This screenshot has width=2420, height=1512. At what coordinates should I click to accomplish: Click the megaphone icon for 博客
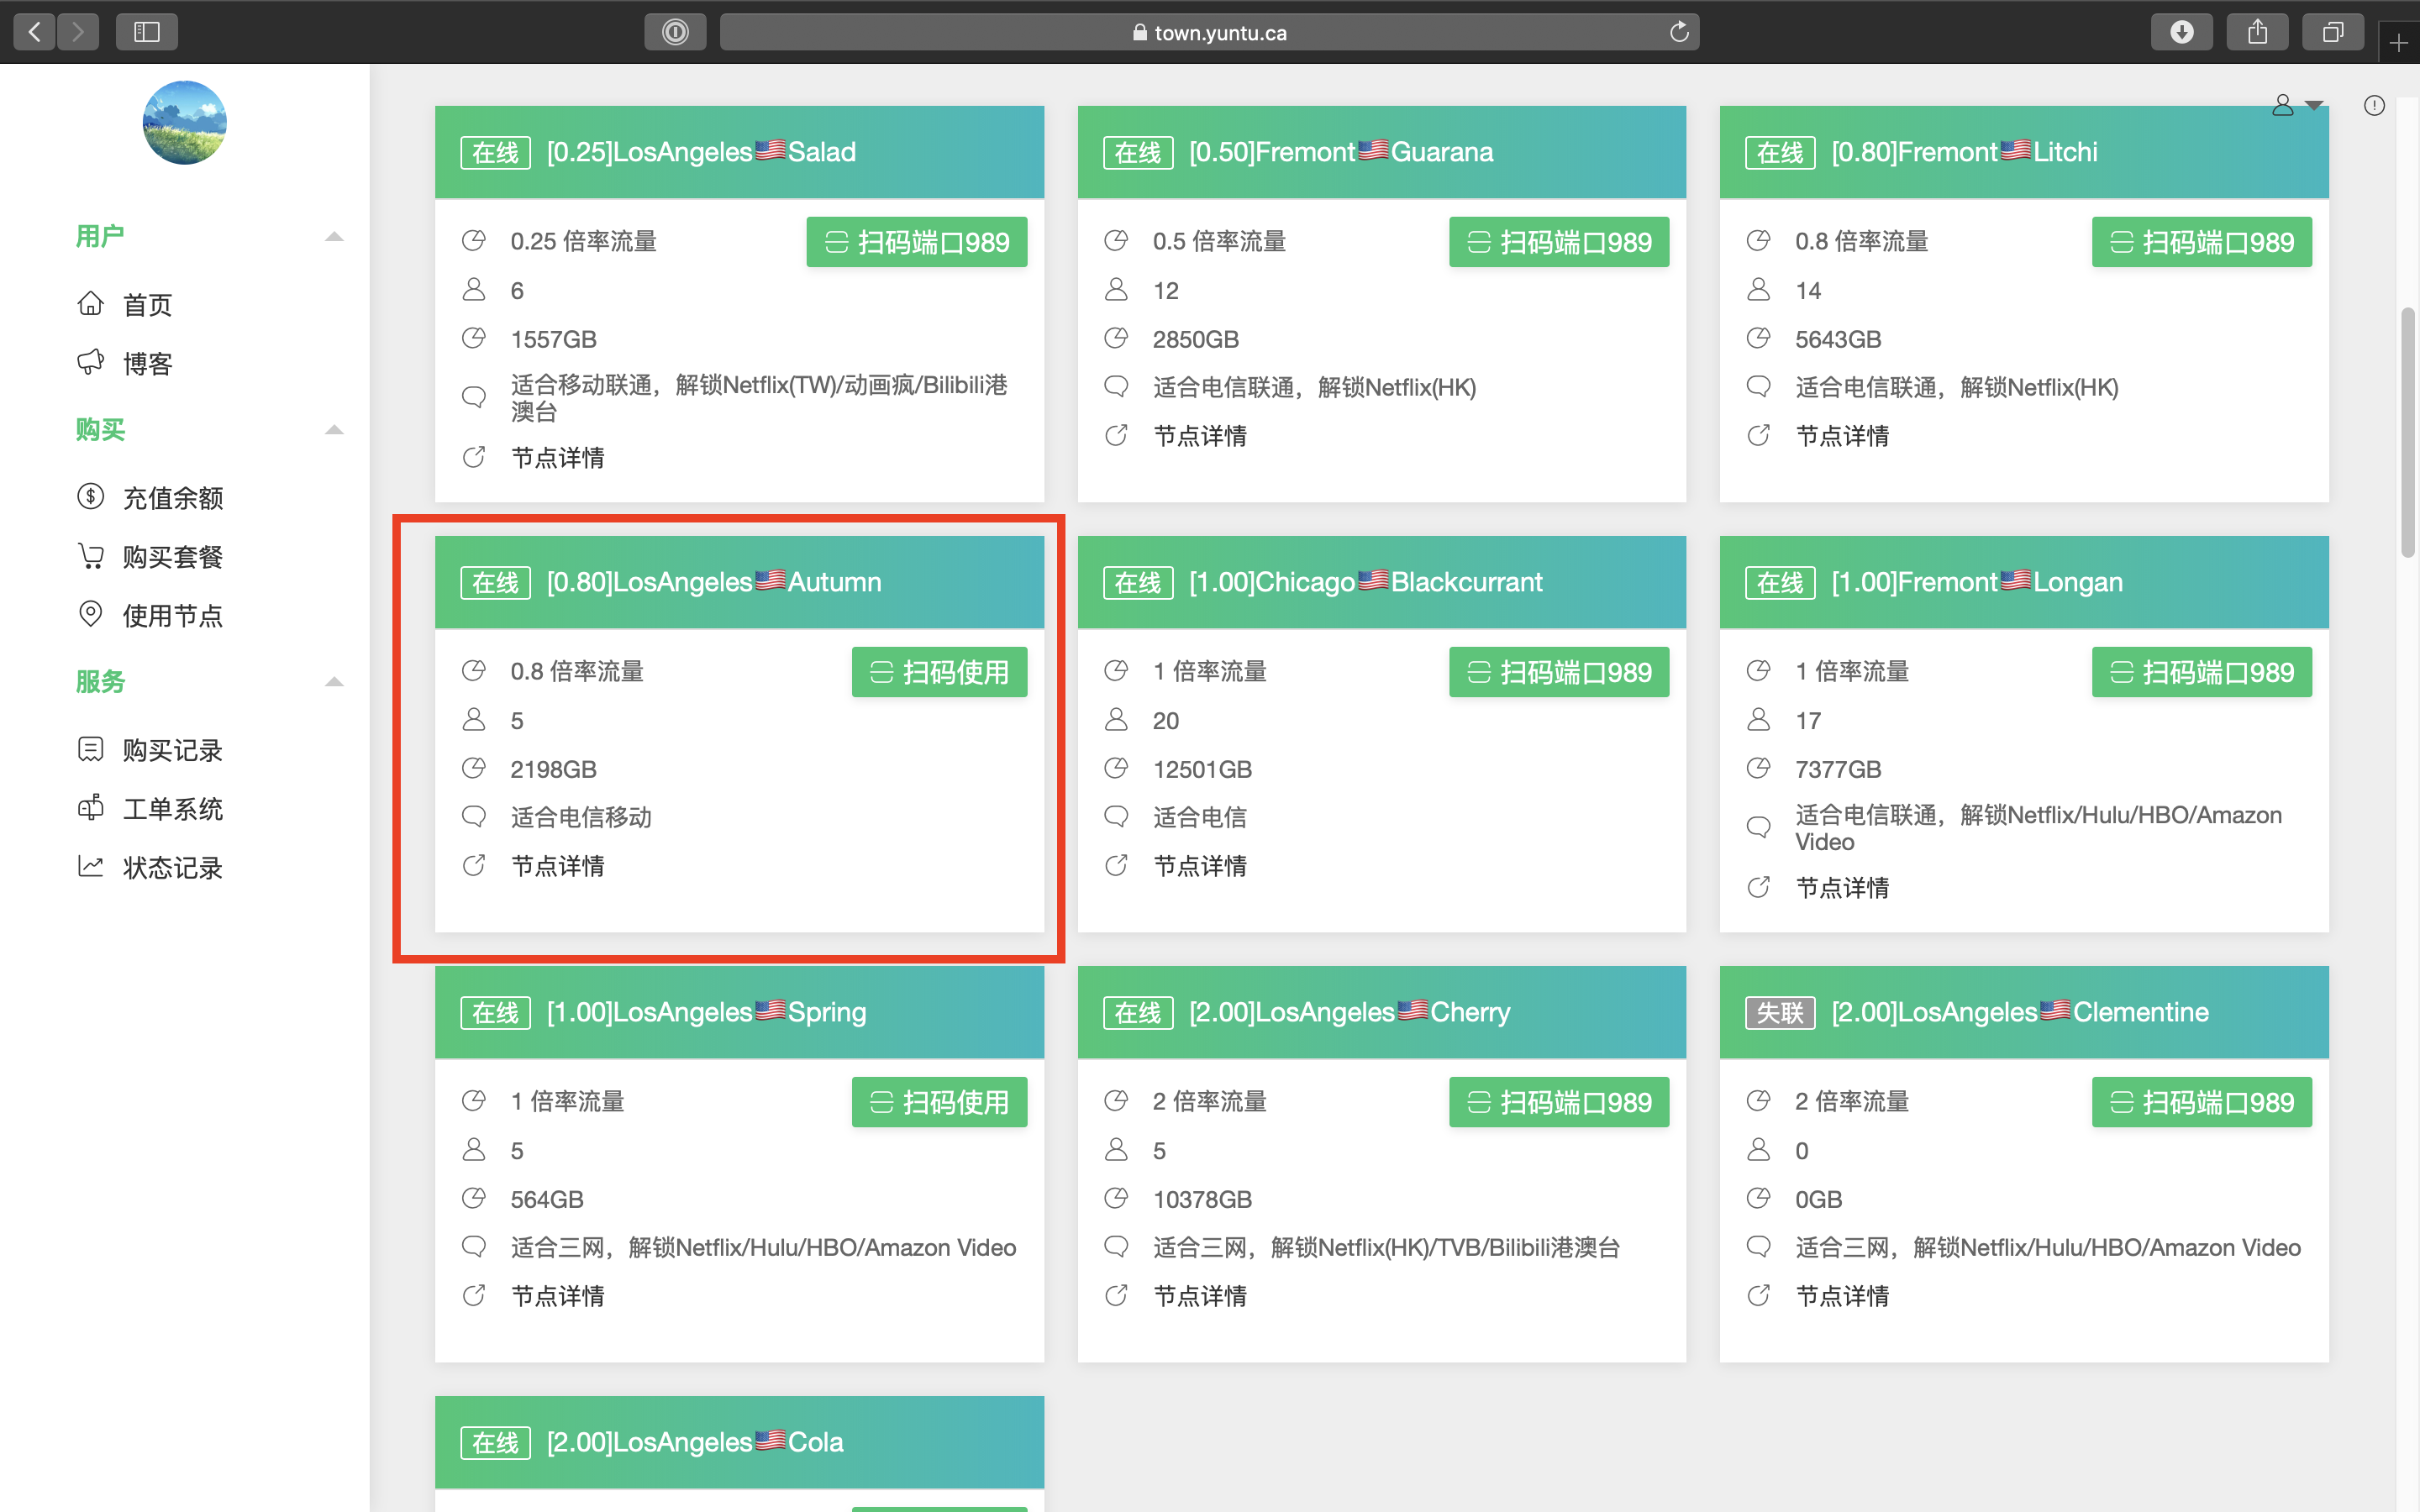[90, 362]
